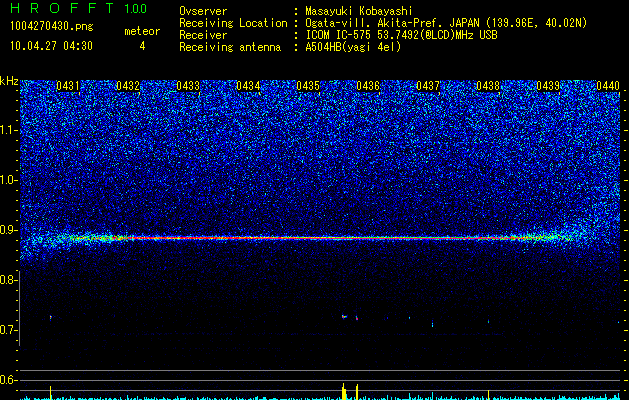
Task: Click the 1.1 kHz axis label
Action: coord(7,130)
